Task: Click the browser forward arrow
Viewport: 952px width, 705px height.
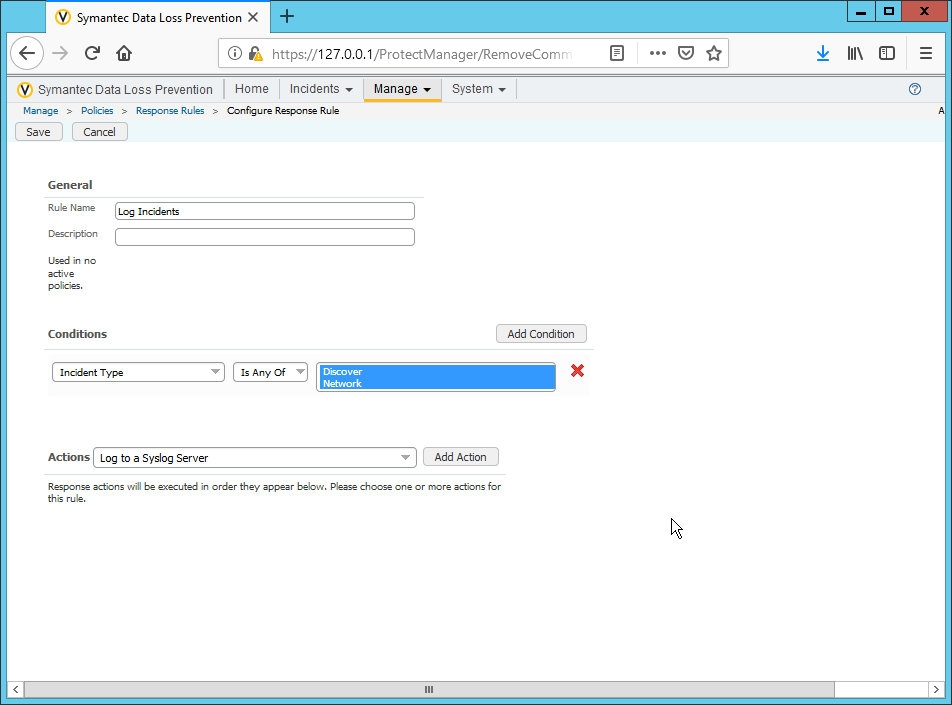Action: coord(60,53)
